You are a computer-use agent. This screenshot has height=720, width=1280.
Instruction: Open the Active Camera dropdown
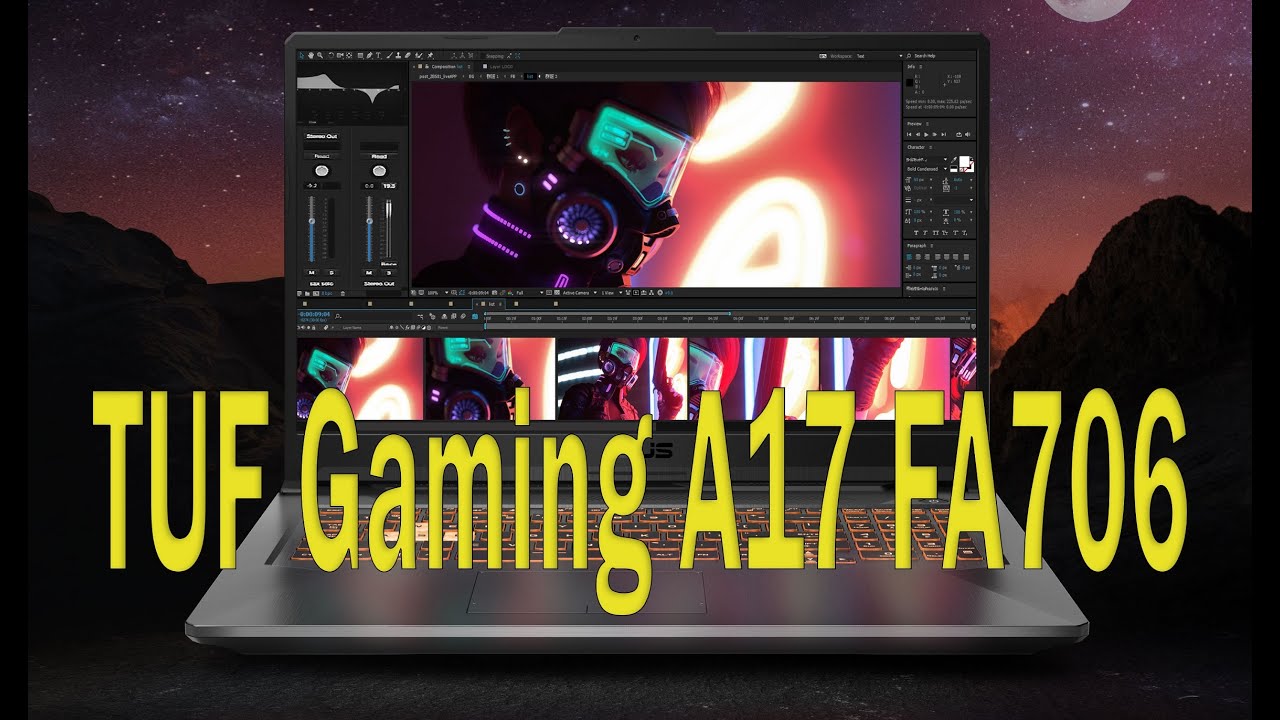pyautogui.click(x=578, y=293)
